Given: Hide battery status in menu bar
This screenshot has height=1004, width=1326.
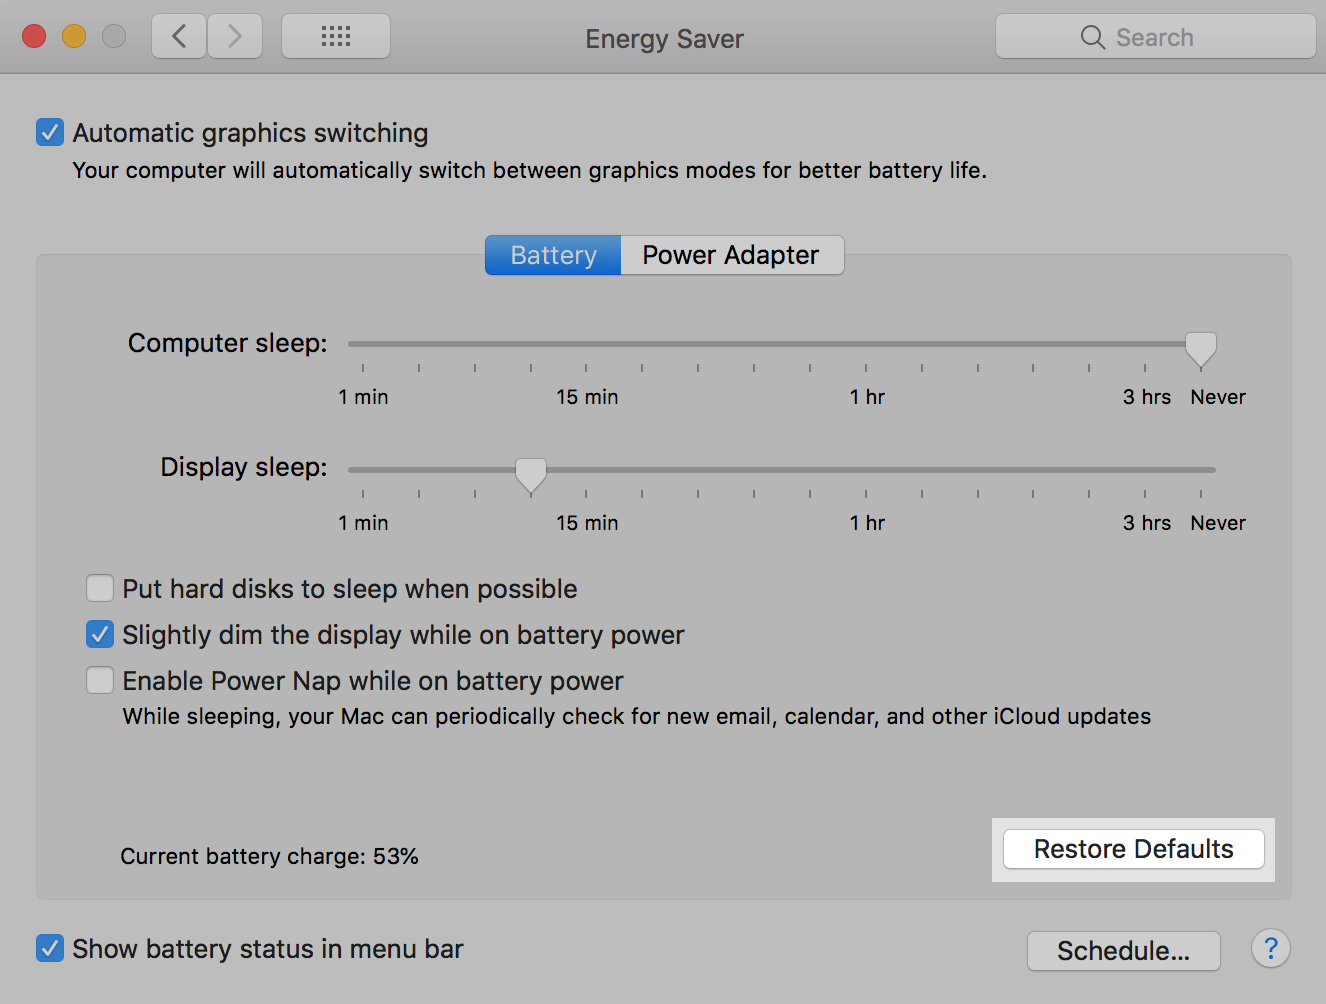Looking at the screenshot, I should point(49,948).
